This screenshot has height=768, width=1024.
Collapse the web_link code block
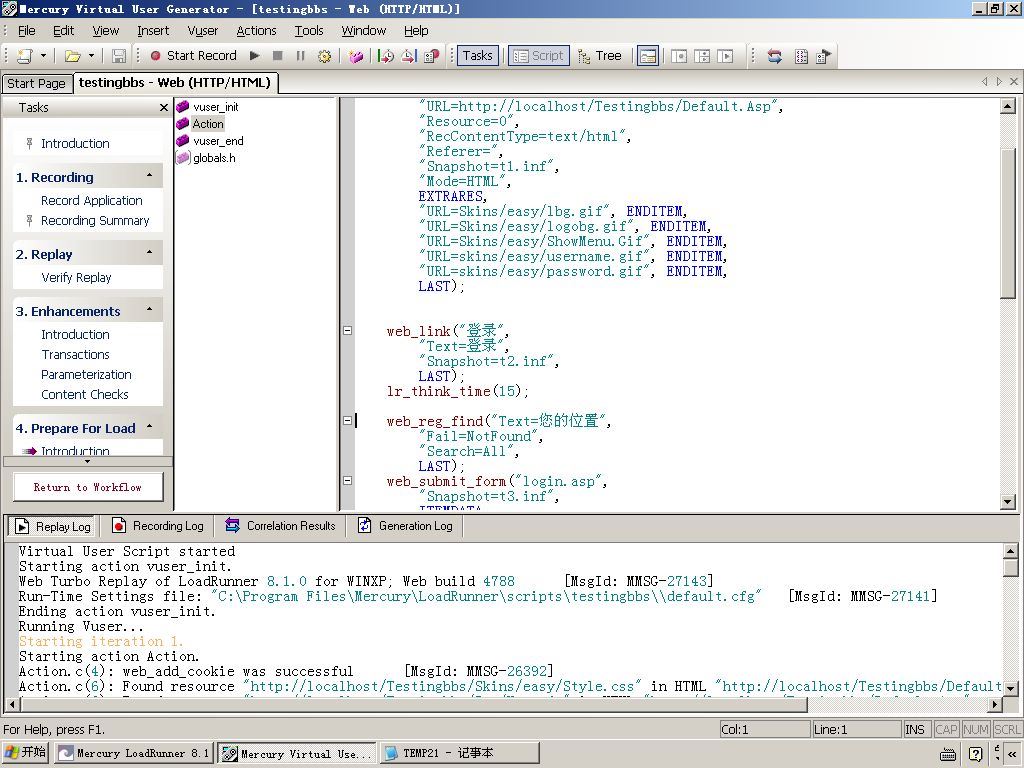coord(347,330)
